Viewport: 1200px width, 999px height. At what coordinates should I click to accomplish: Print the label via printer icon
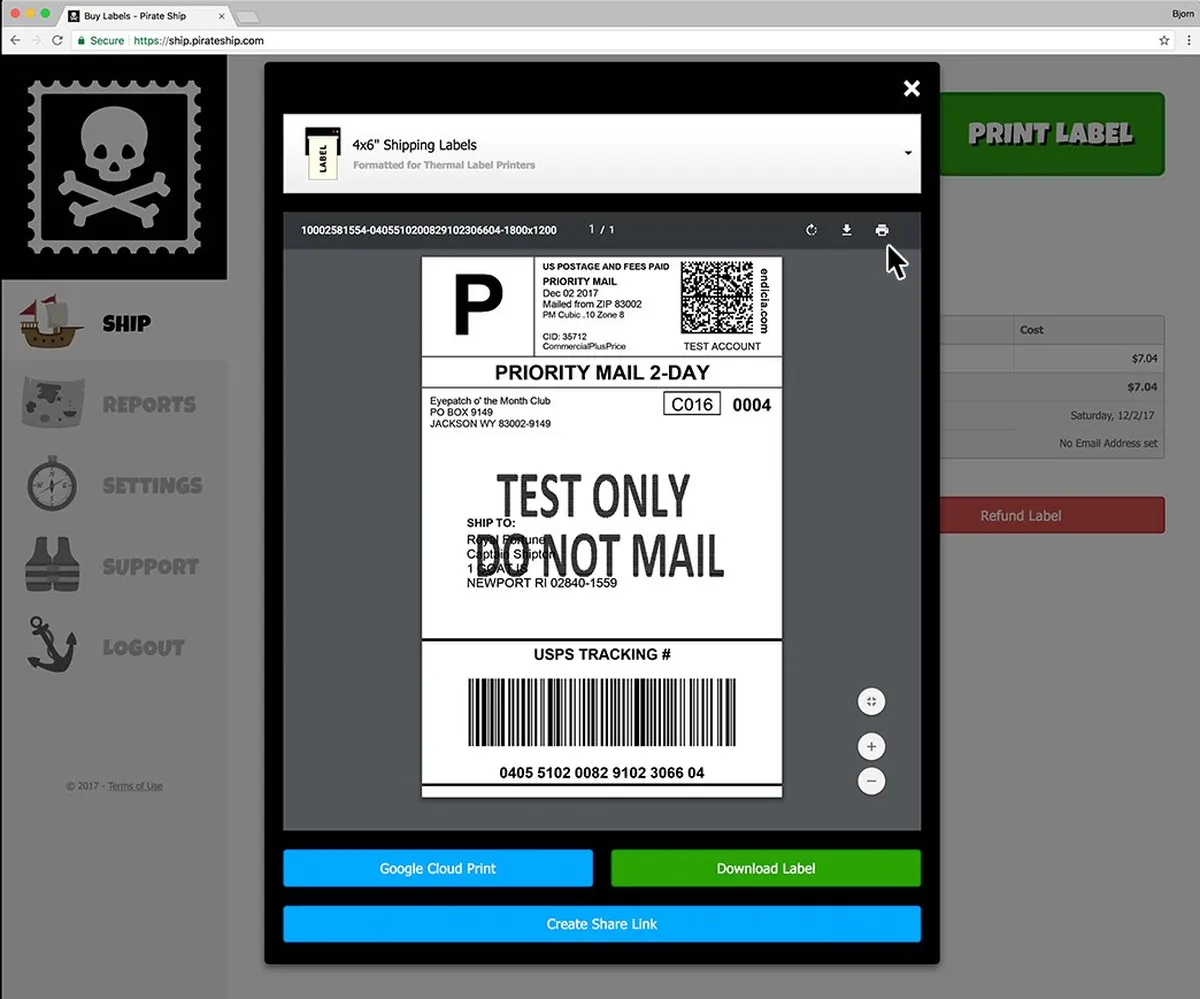pyautogui.click(x=881, y=230)
